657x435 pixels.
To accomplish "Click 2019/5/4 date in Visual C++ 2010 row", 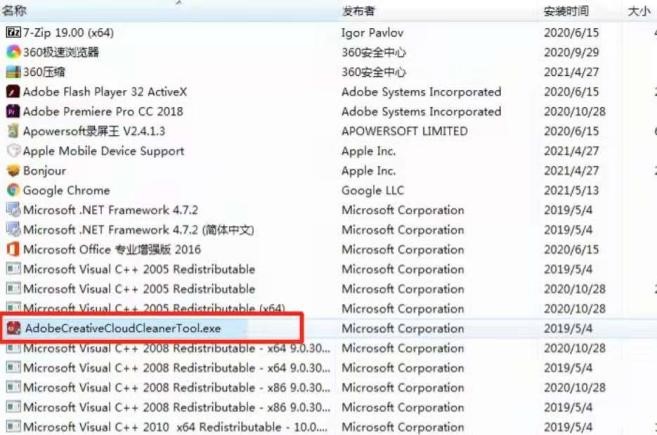I will [x=568, y=427].
